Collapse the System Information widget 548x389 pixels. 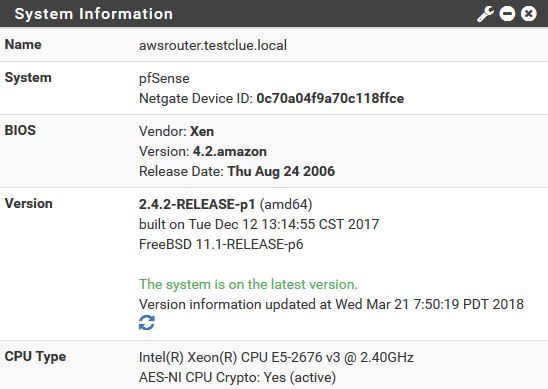pos(507,14)
